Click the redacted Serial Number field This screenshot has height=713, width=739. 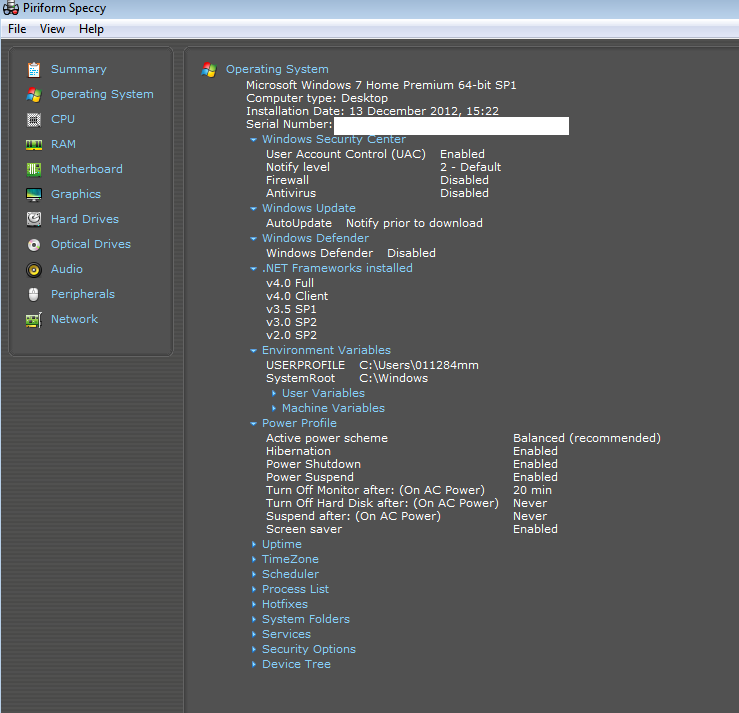[451, 126]
